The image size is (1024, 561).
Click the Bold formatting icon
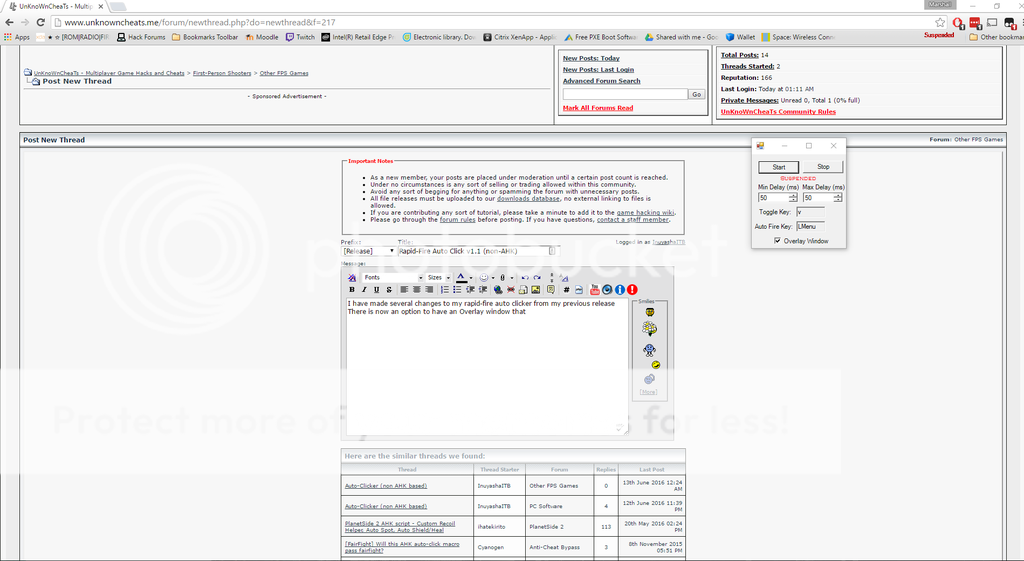click(x=352, y=290)
